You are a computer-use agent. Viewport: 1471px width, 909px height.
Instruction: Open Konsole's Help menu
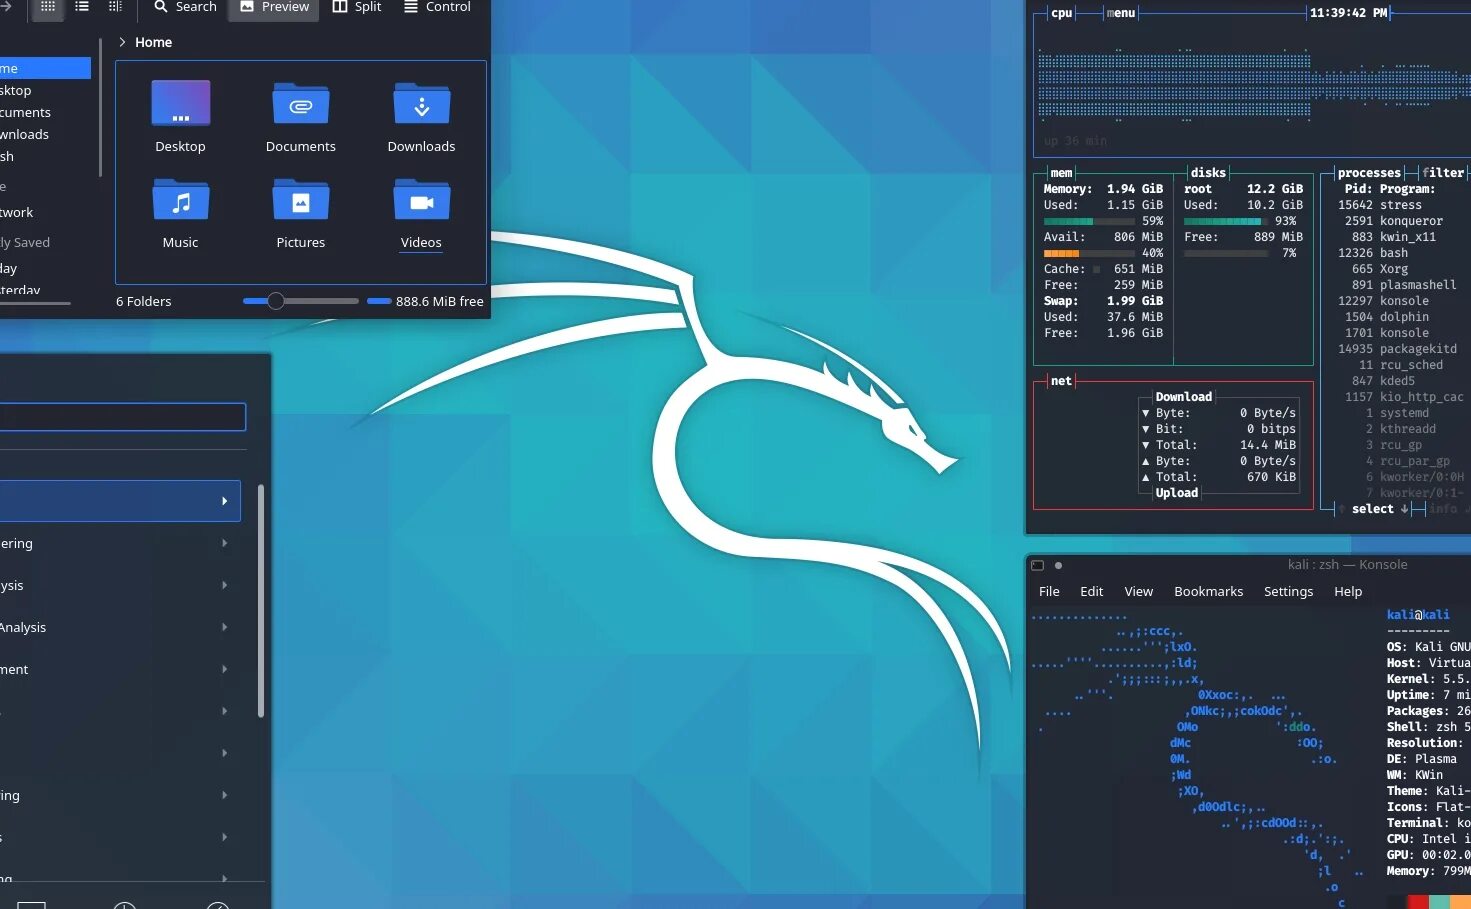point(1348,591)
